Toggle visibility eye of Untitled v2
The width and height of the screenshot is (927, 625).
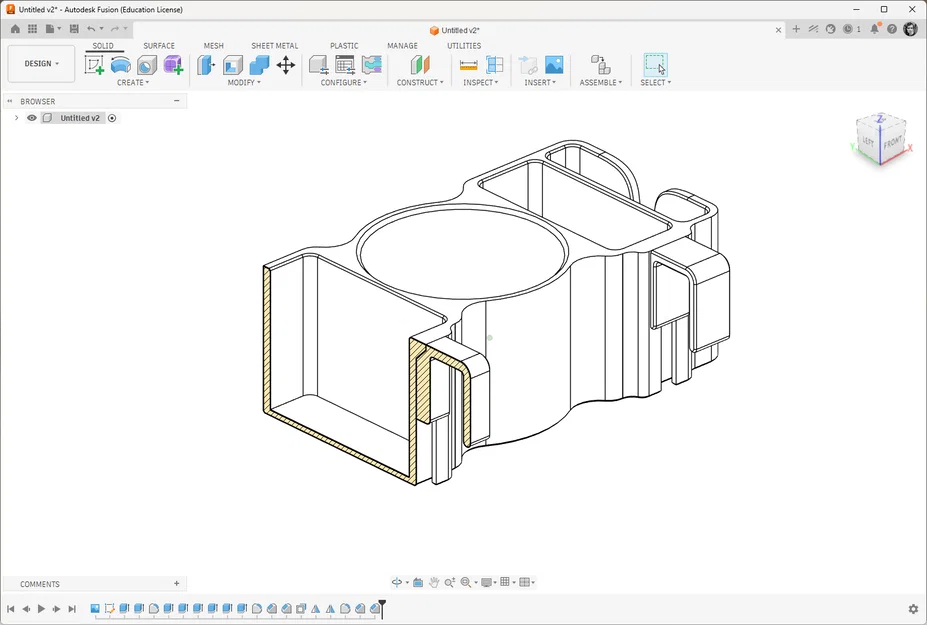click(x=32, y=118)
